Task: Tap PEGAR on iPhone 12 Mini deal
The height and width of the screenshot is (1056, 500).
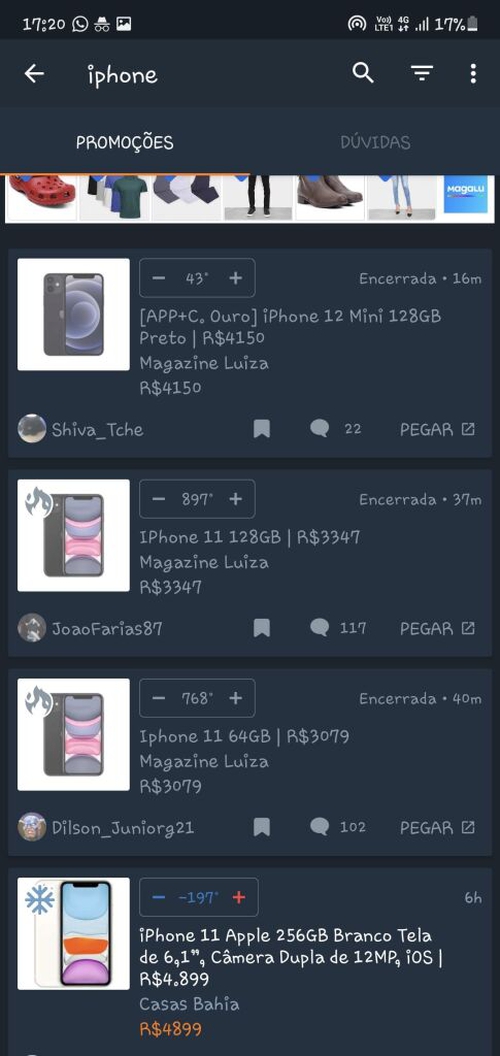Action: (x=437, y=429)
